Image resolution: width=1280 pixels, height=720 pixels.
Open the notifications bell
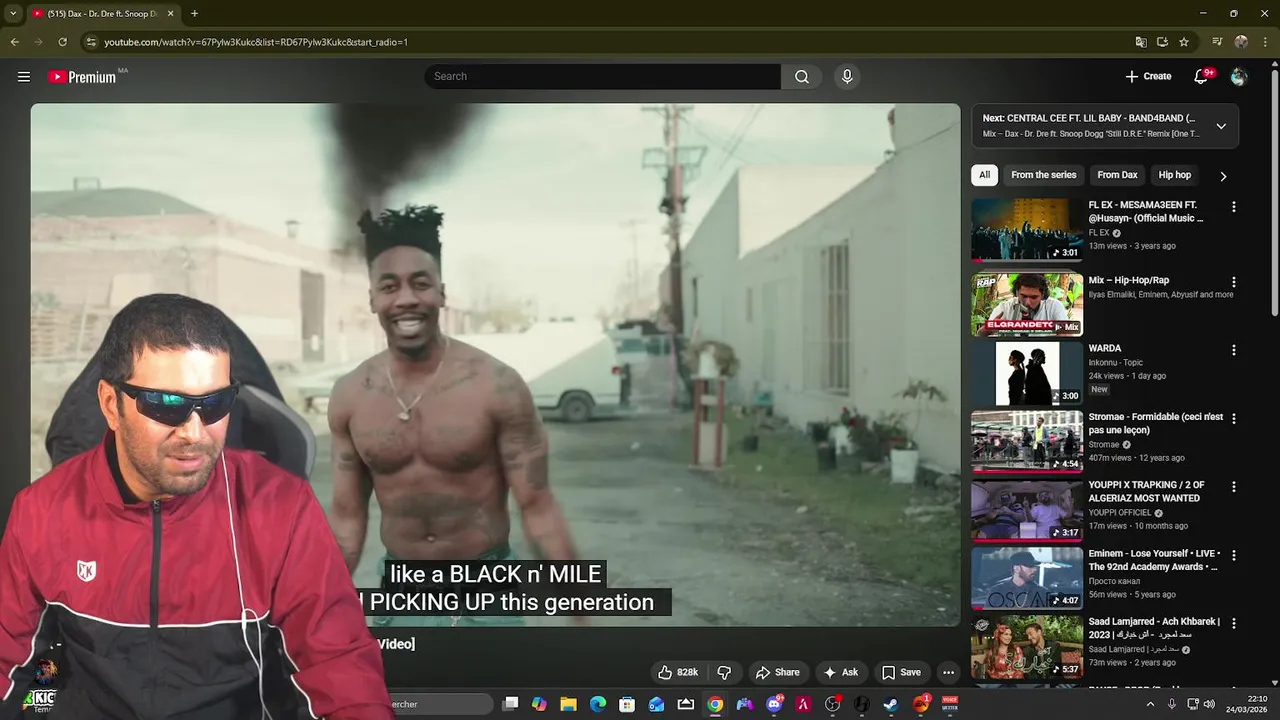pos(1201,76)
